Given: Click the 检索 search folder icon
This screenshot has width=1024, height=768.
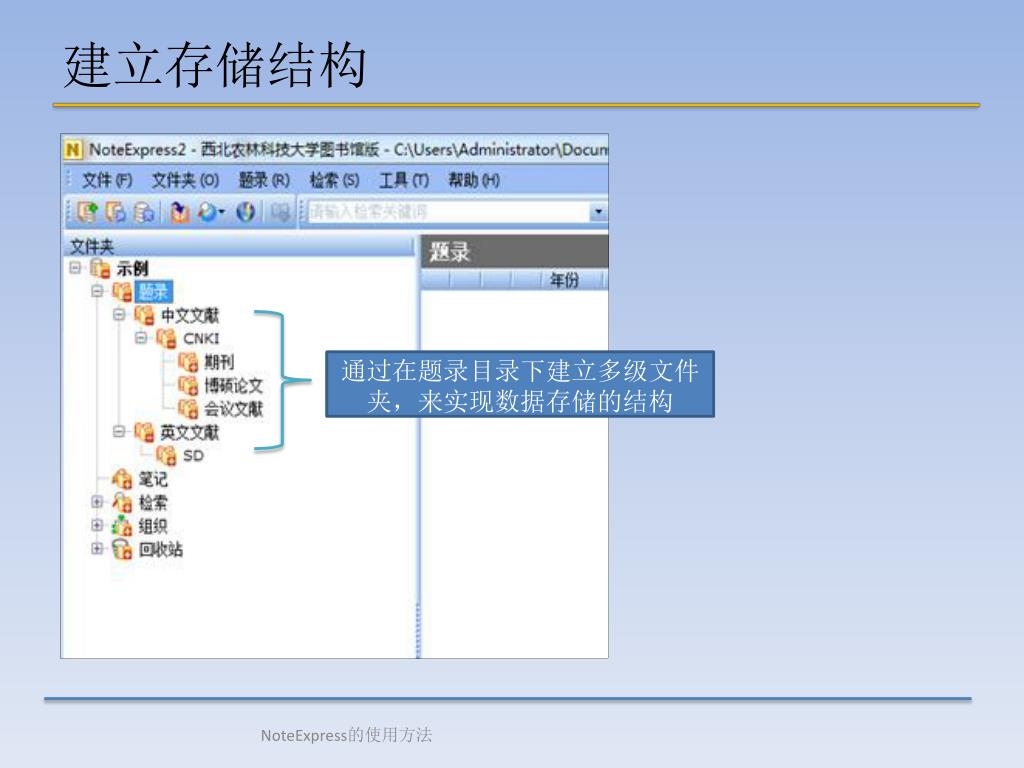Looking at the screenshot, I should click(x=122, y=502).
